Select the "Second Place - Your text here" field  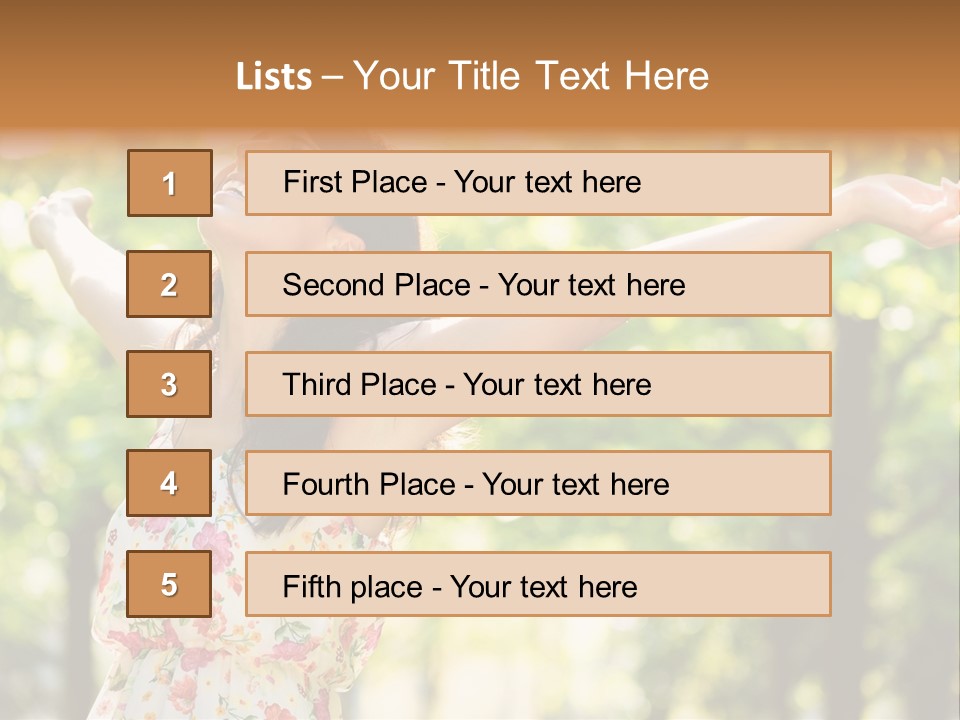pyautogui.click(x=538, y=284)
